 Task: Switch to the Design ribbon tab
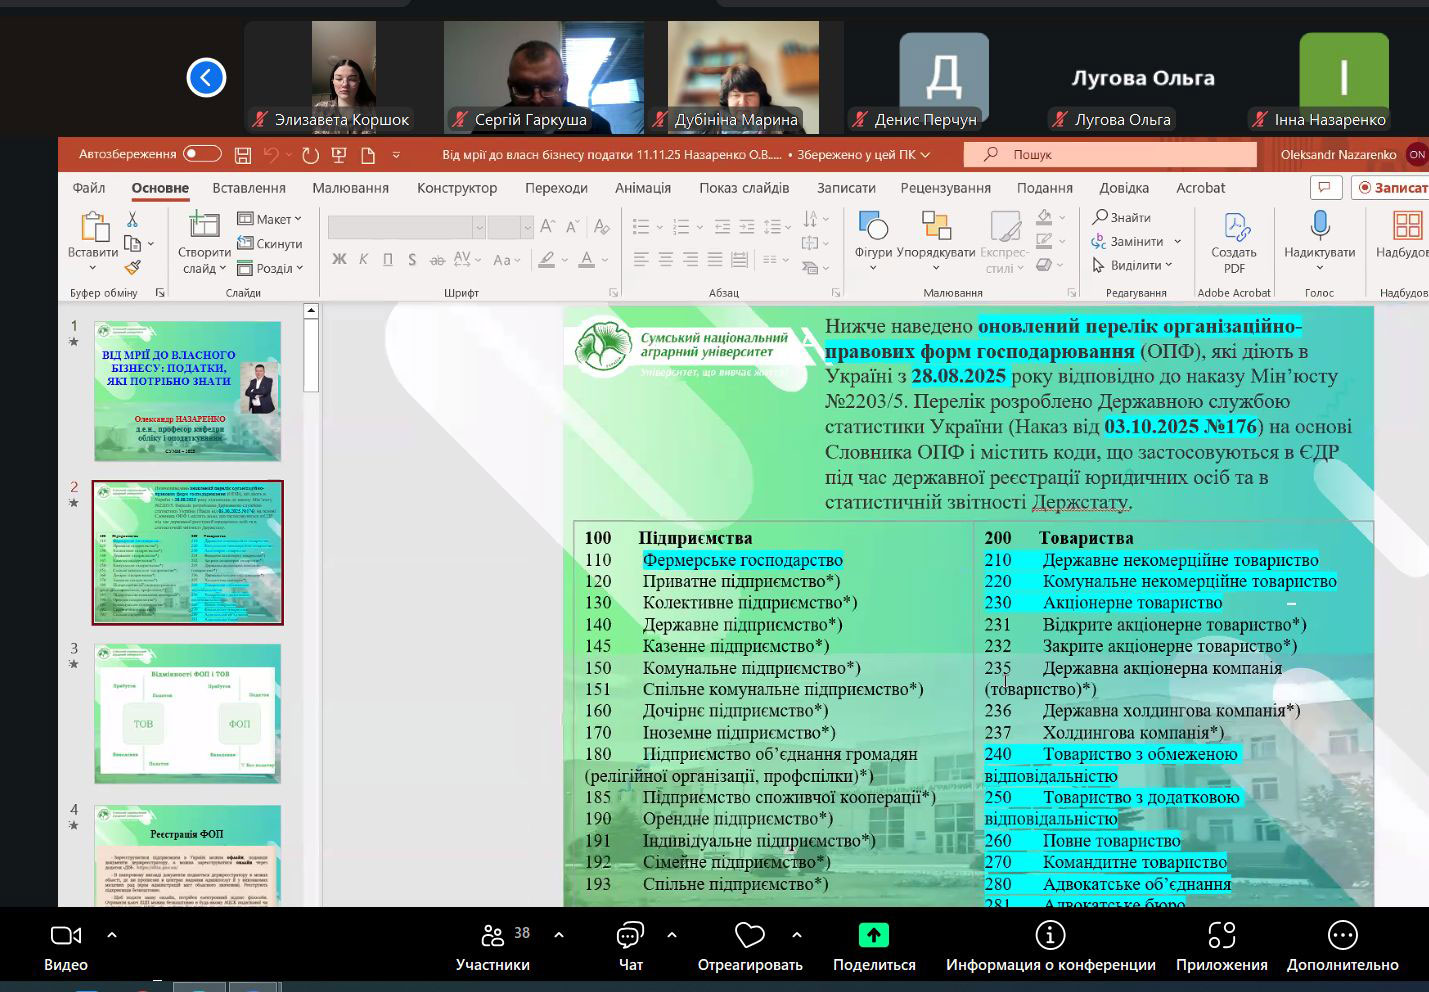(x=456, y=188)
